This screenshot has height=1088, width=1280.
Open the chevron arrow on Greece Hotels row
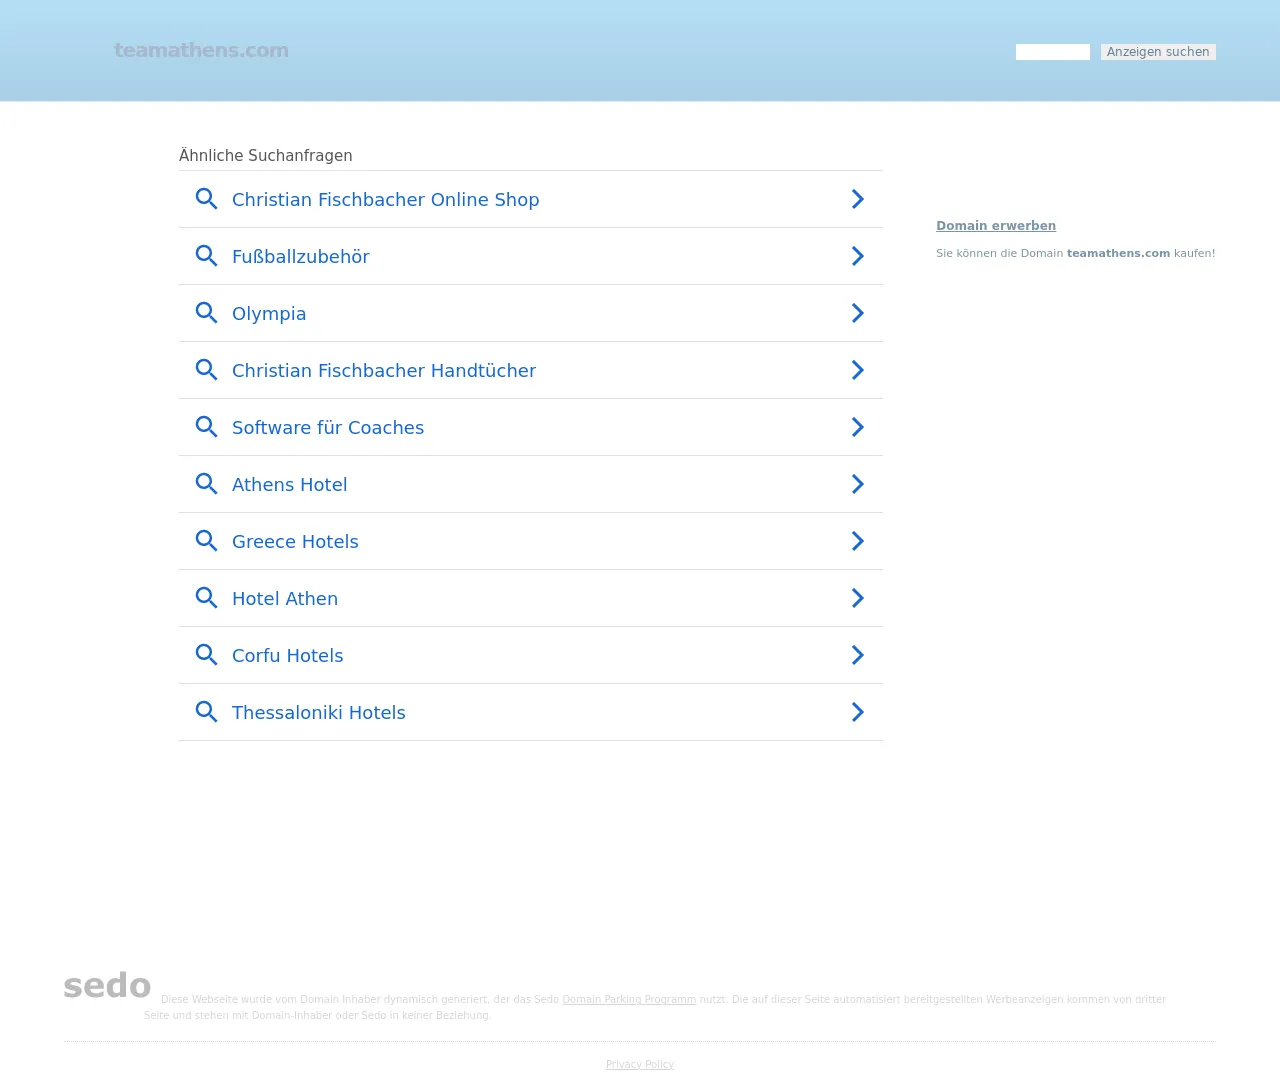858,541
